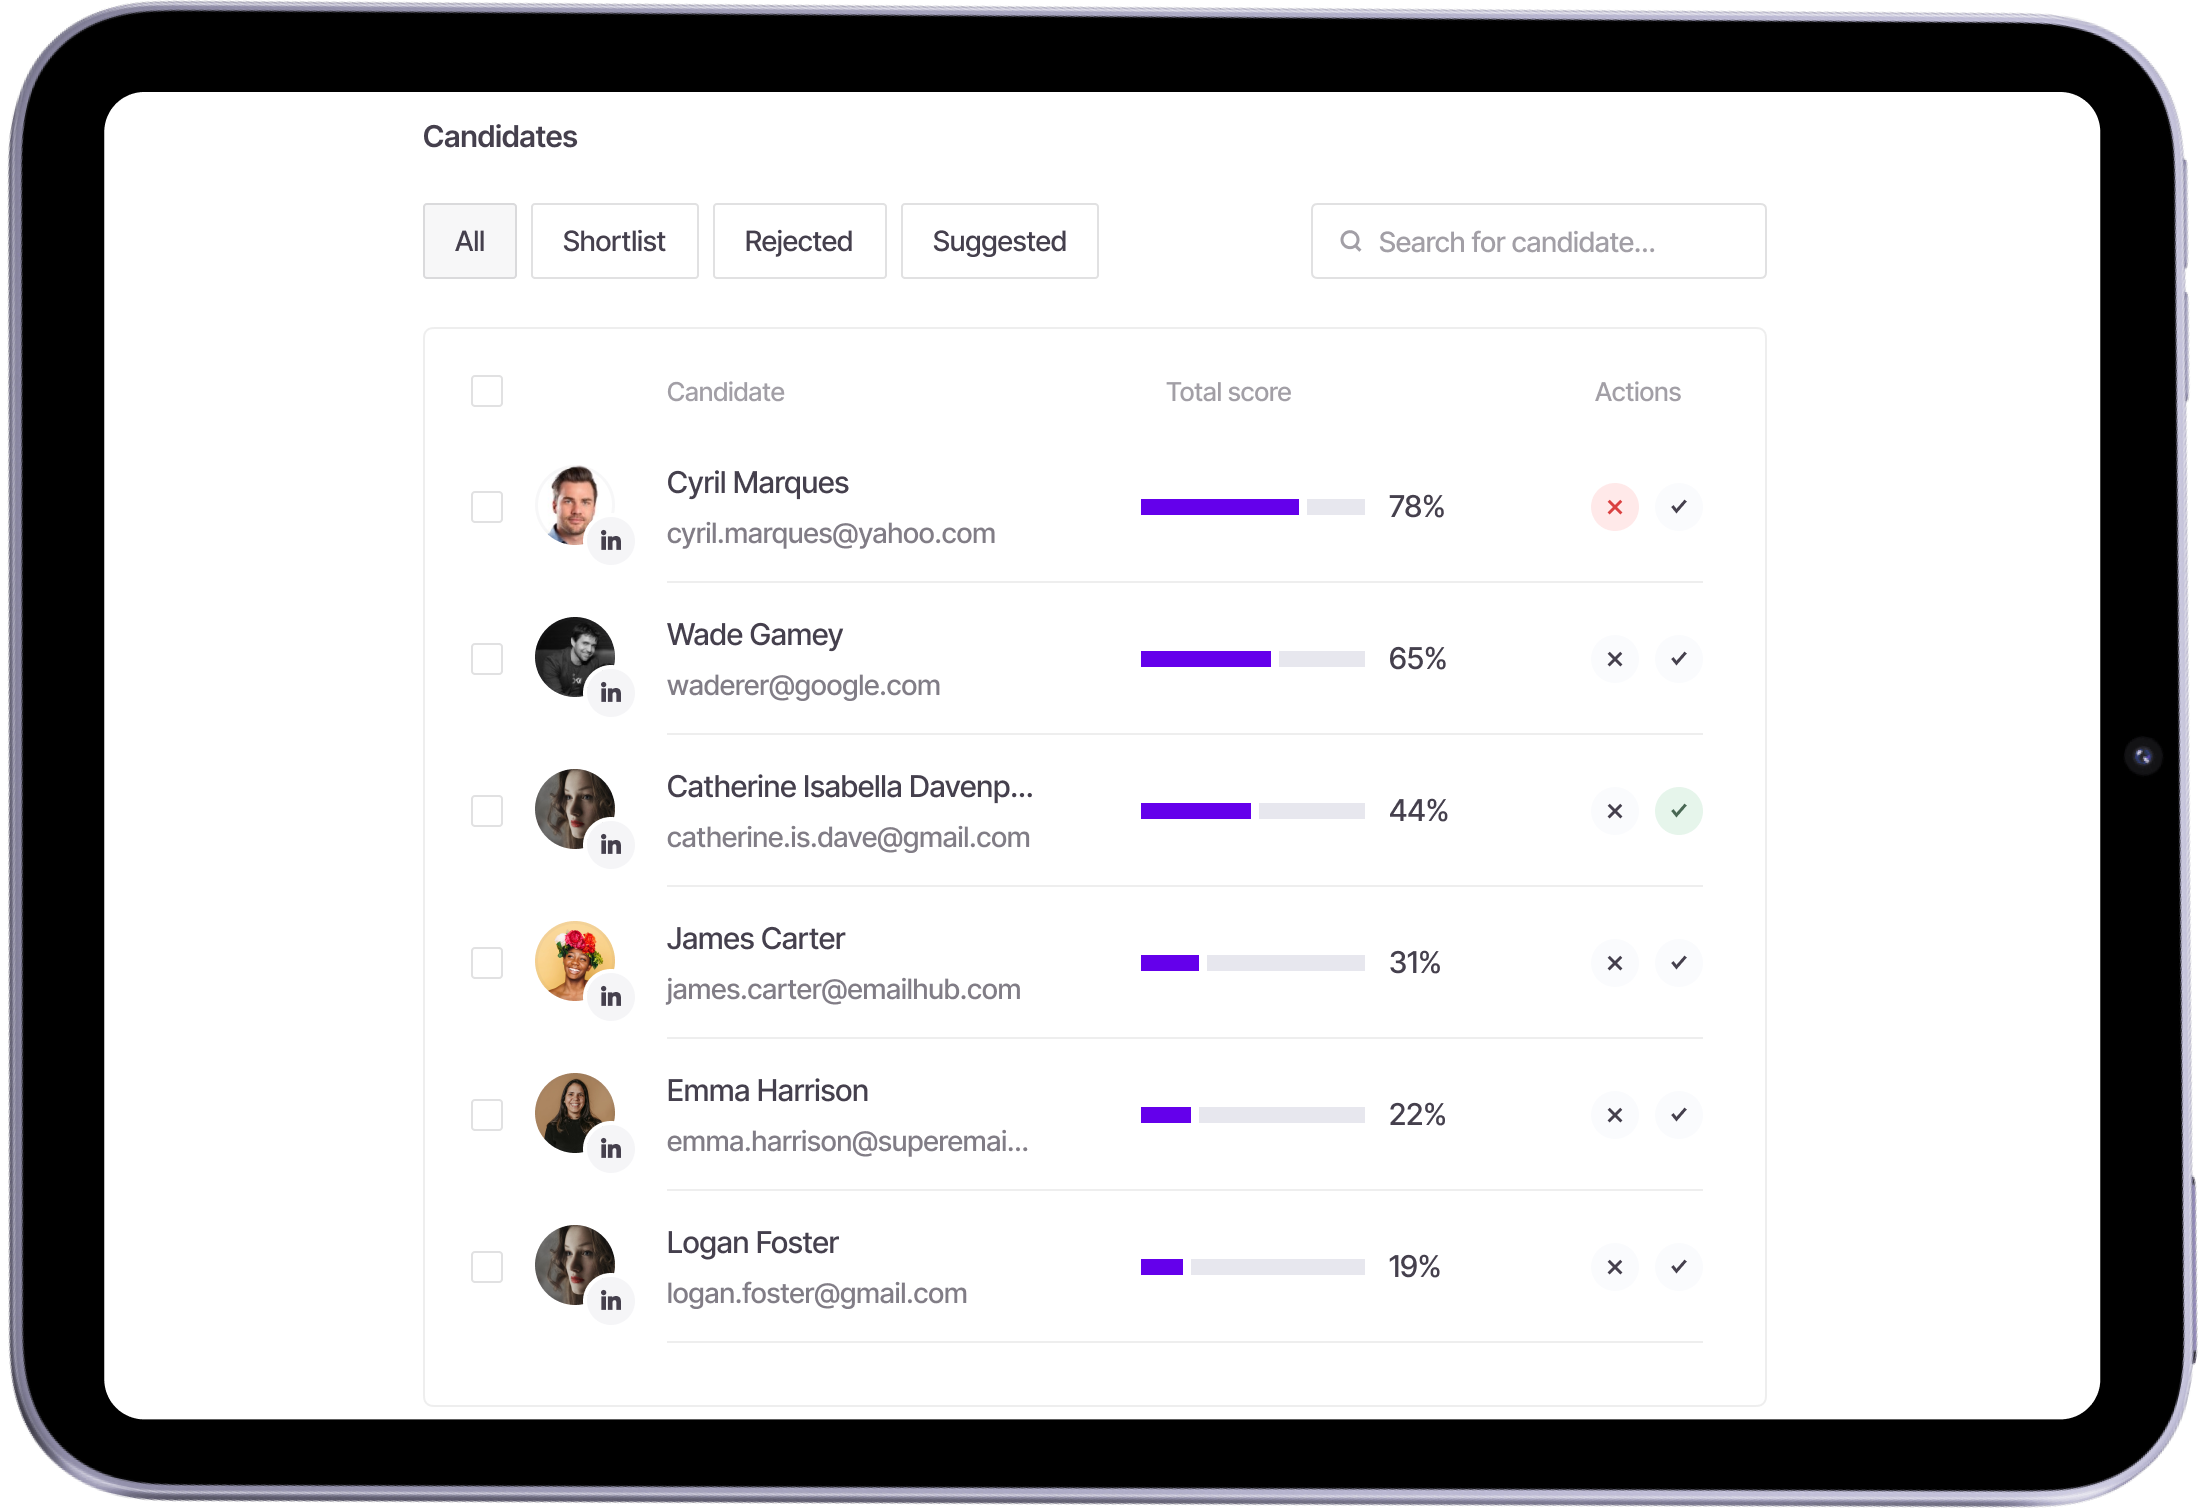Open James Carter's LinkedIn badge icon
Screen dimensions: 2206x1510
pyautogui.click(x=610, y=997)
